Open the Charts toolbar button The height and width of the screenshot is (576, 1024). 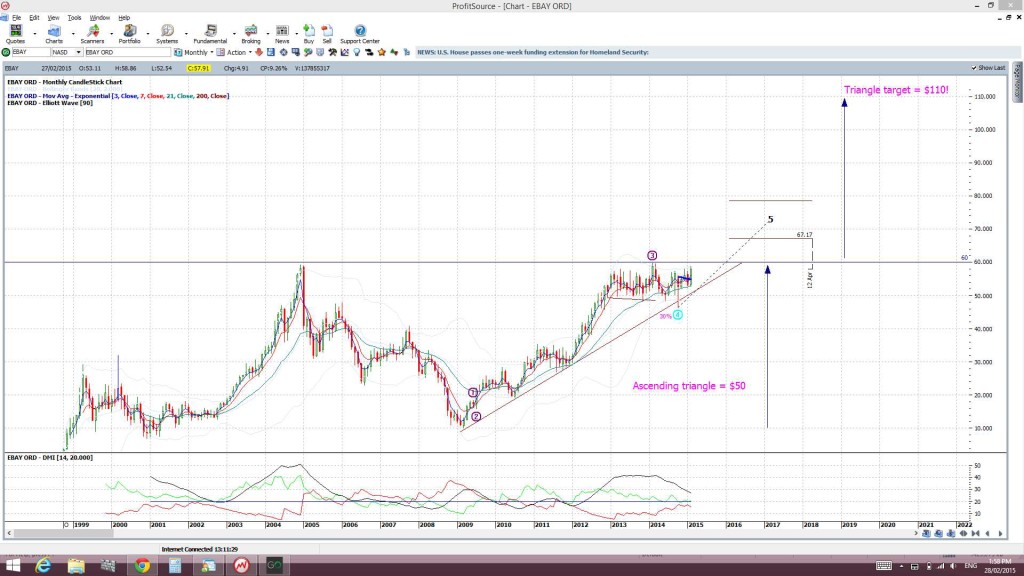pos(54,34)
